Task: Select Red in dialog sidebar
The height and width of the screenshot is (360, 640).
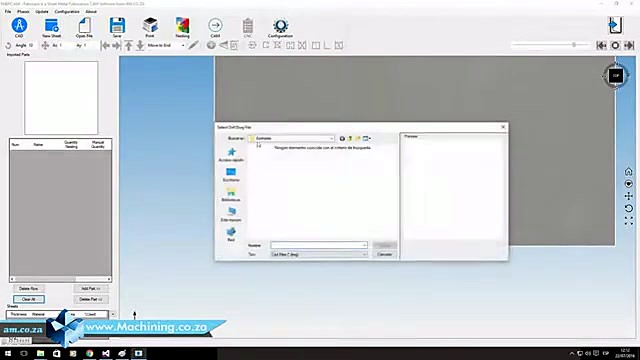Action: [x=231, y=235]
